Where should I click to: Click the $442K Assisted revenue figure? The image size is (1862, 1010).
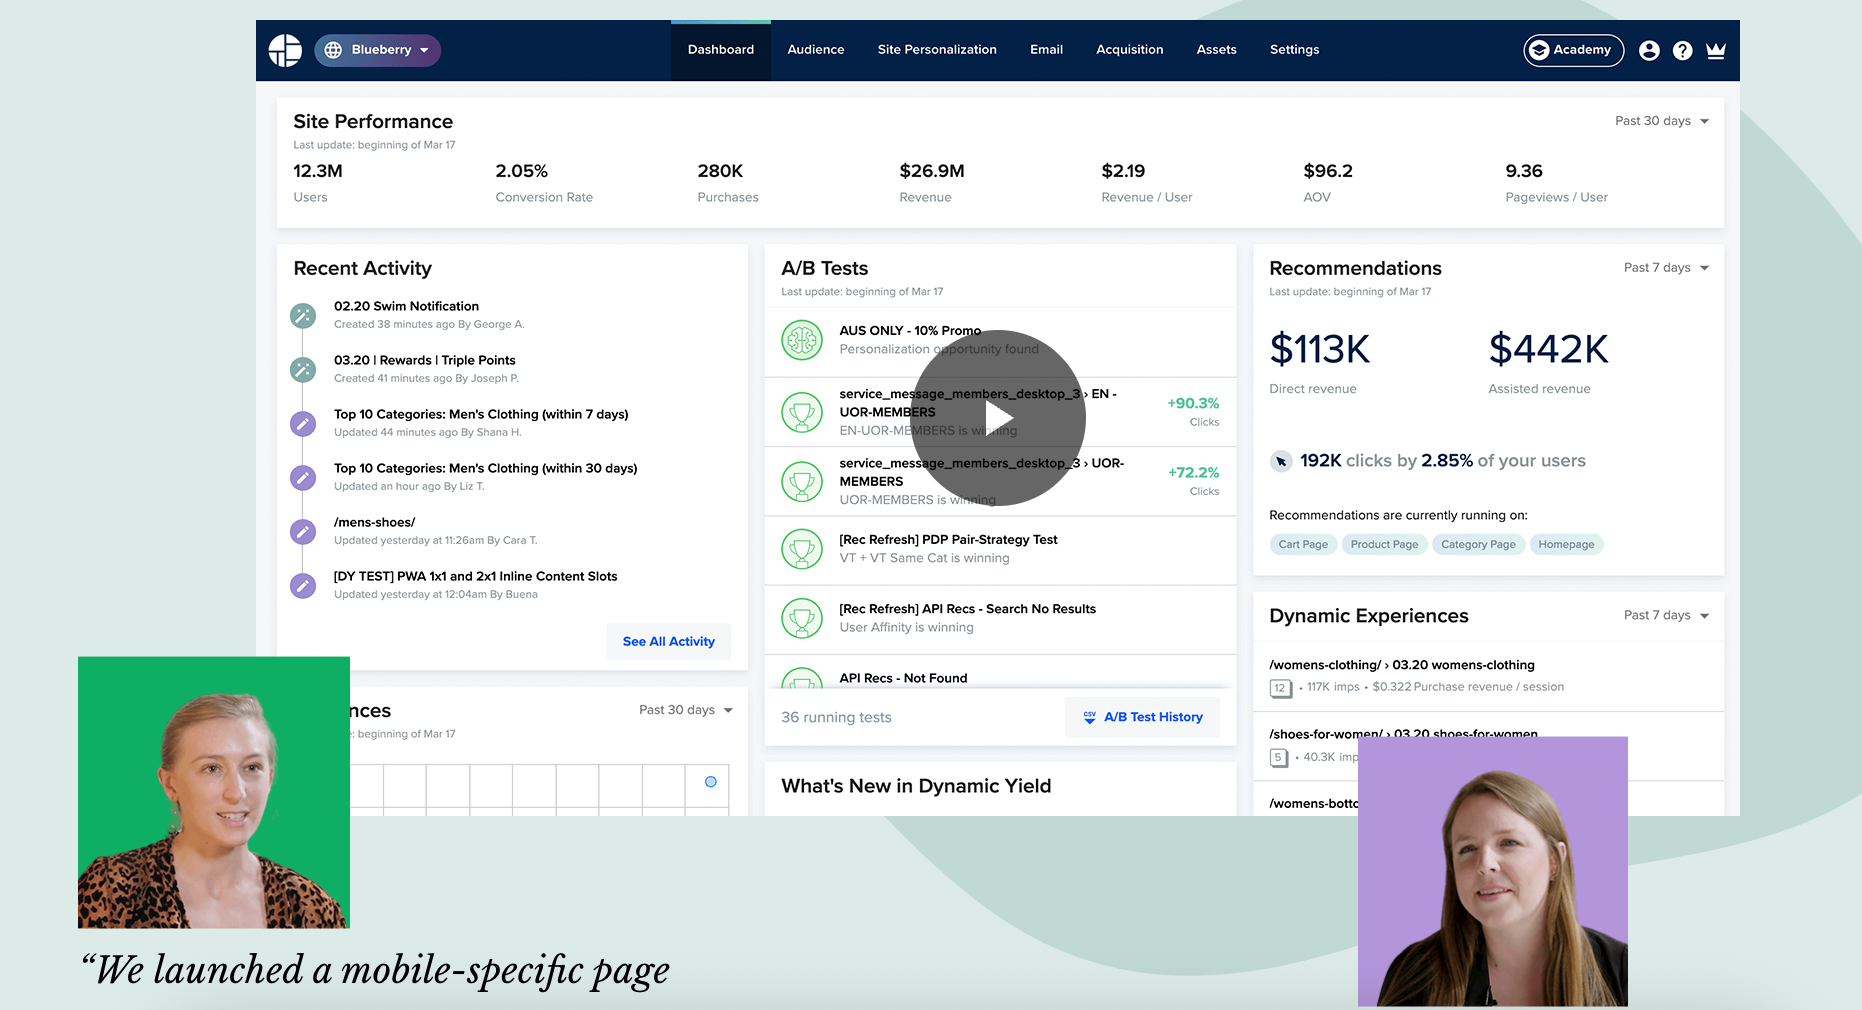tap(1548, 350)
